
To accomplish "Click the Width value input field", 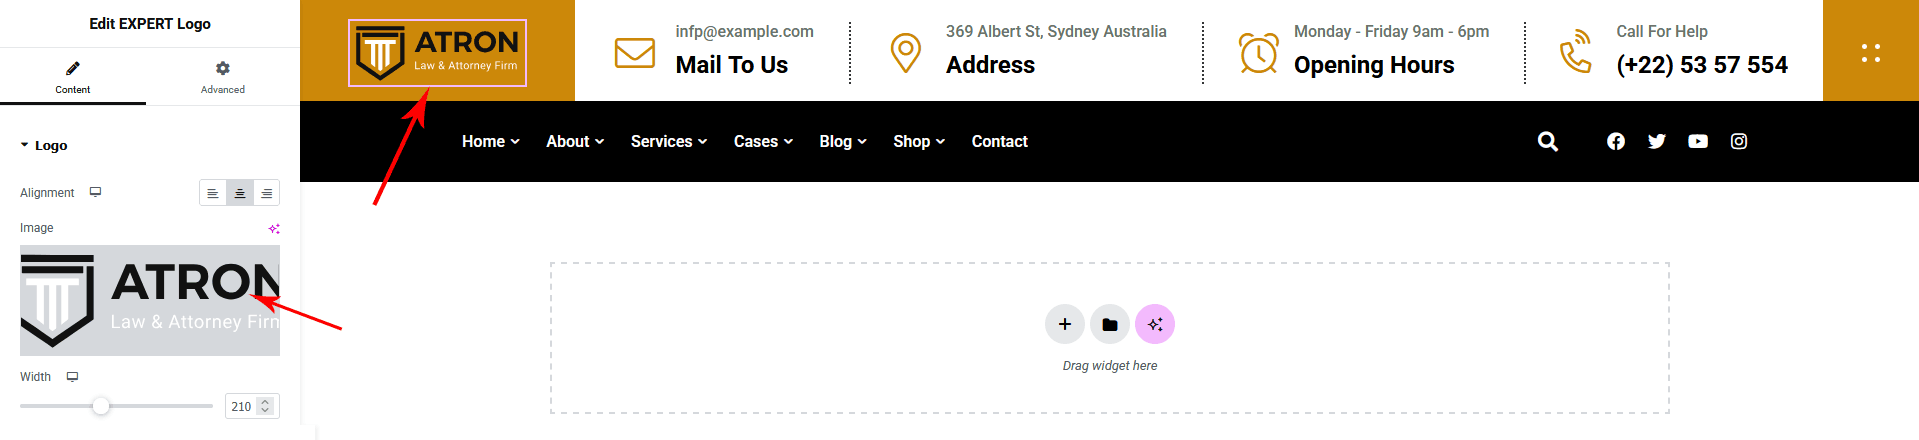I will pyautogui.click(x=242, y=407).
